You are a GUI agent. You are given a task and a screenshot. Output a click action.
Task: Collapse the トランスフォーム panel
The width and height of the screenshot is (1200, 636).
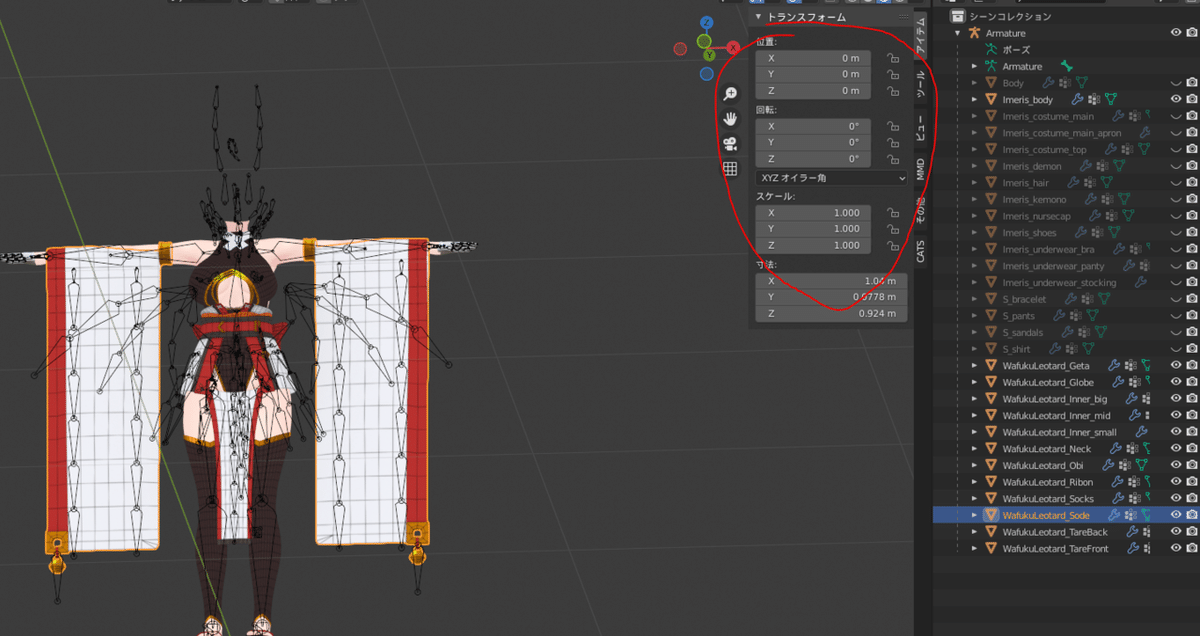point(758,17)
